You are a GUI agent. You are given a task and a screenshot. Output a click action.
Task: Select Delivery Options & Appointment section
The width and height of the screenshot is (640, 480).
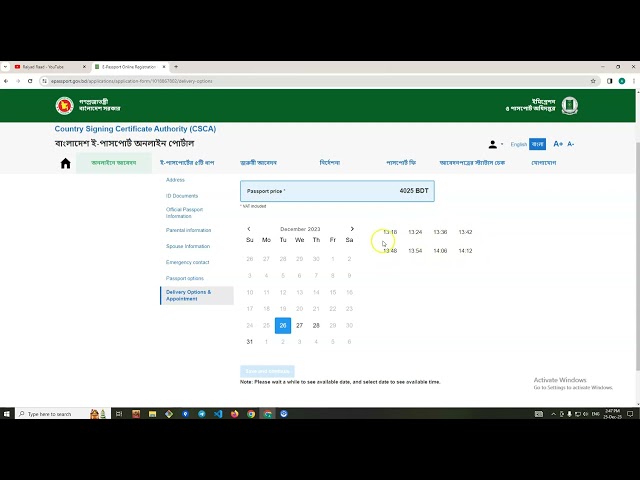point(197,296)
